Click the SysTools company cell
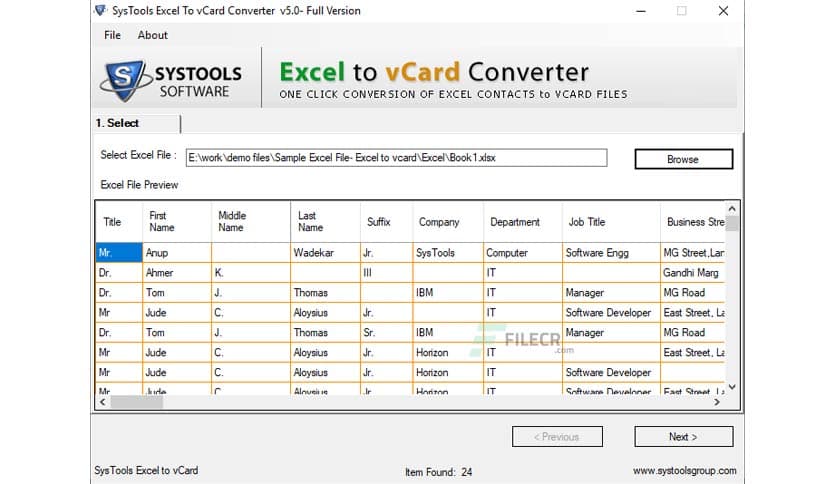 [x=448, y=253]
